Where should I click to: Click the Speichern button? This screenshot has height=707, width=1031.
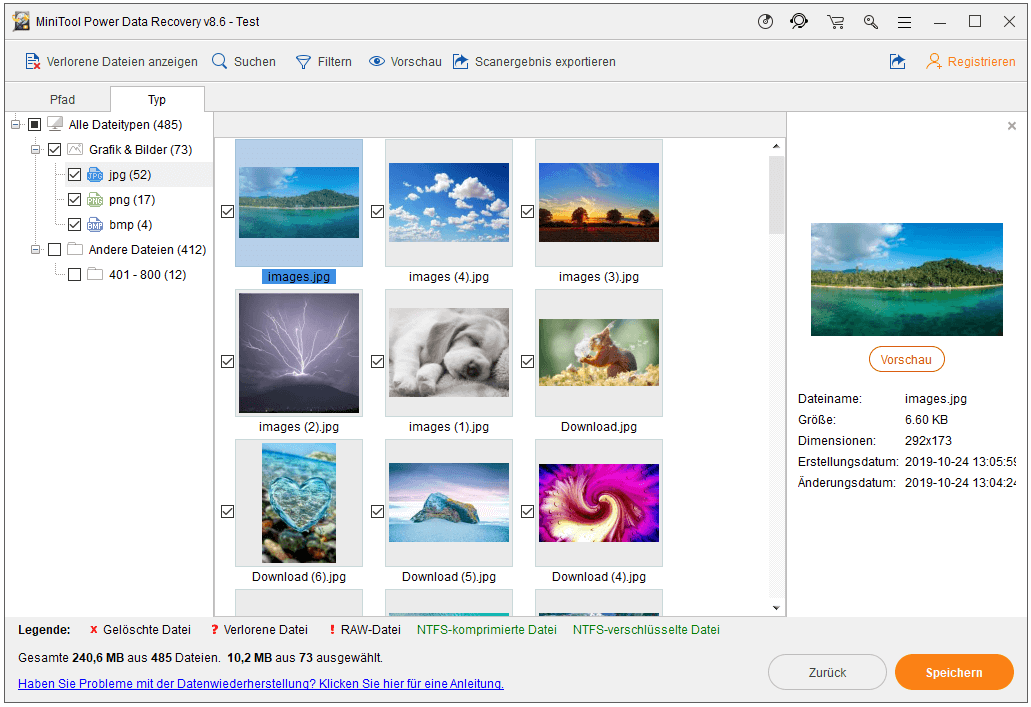tap(954, 672)
